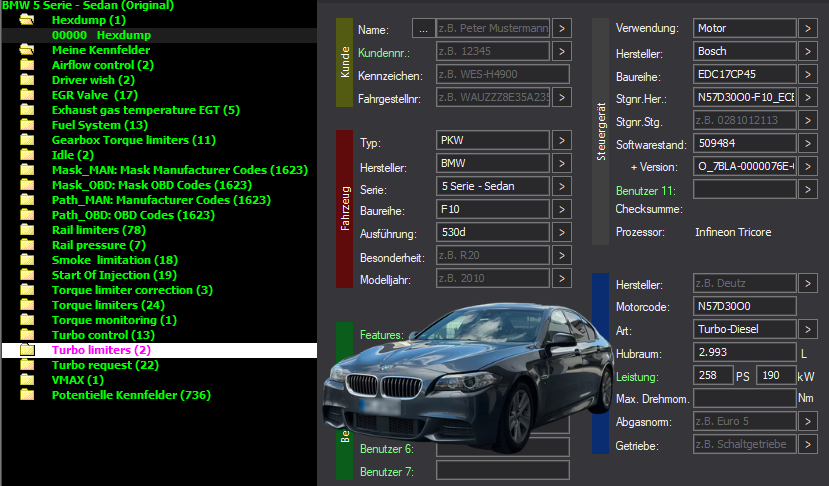
Task: Open the Kundennr. arrow button
Action: click(562, 51)
